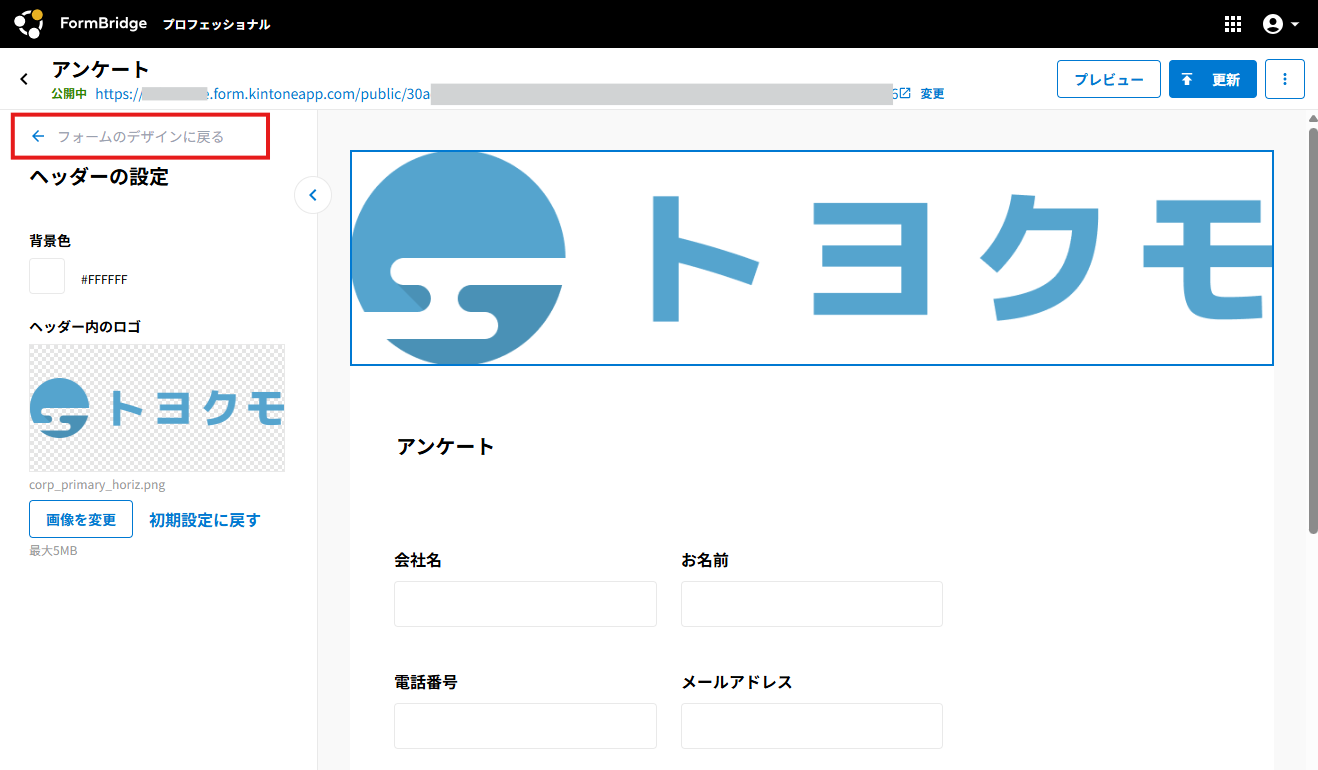
Task: Click the 会社名 input field
Action: coord(525,604)
